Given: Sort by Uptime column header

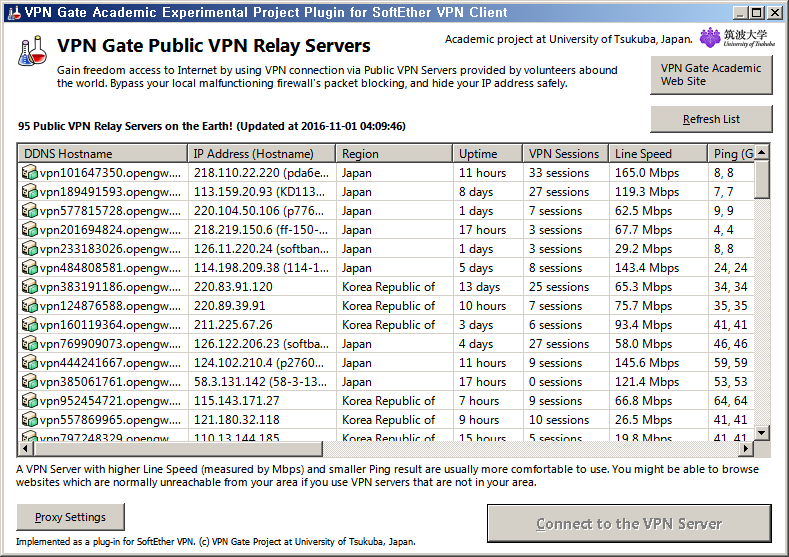Looking at the screenshot, I should pos(487,154).
